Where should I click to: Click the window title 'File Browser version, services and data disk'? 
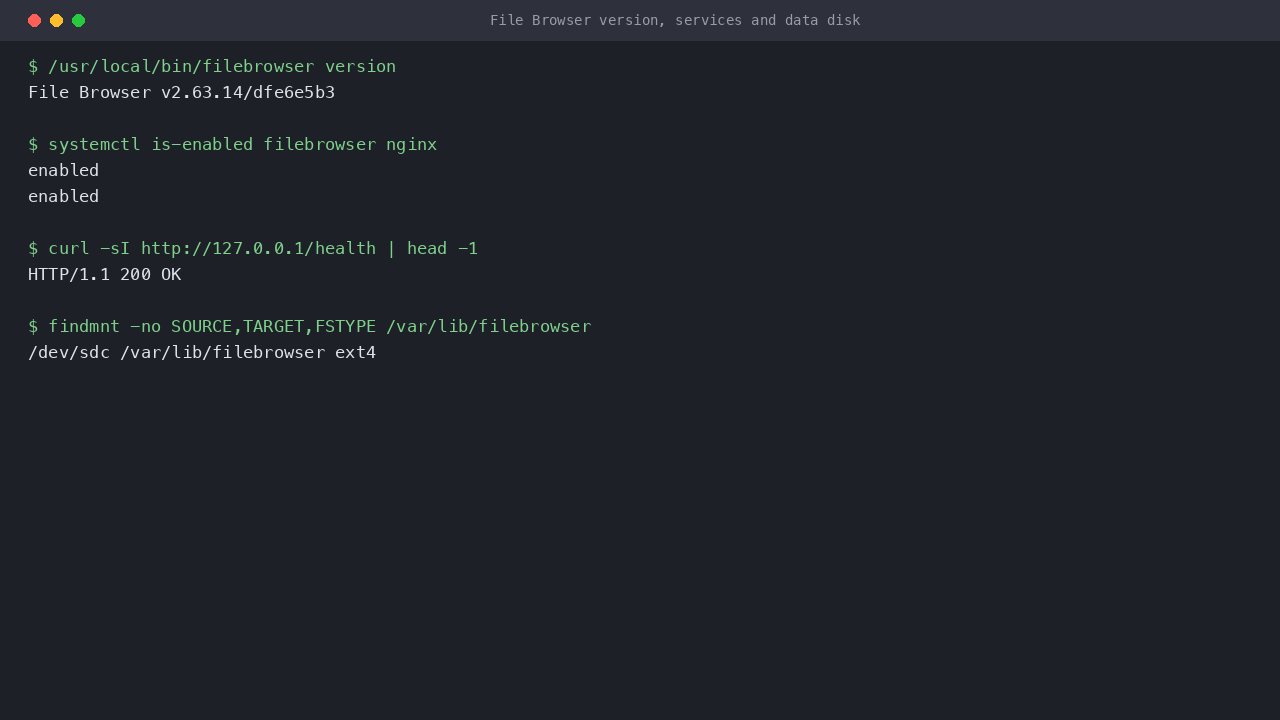point(675,20)
